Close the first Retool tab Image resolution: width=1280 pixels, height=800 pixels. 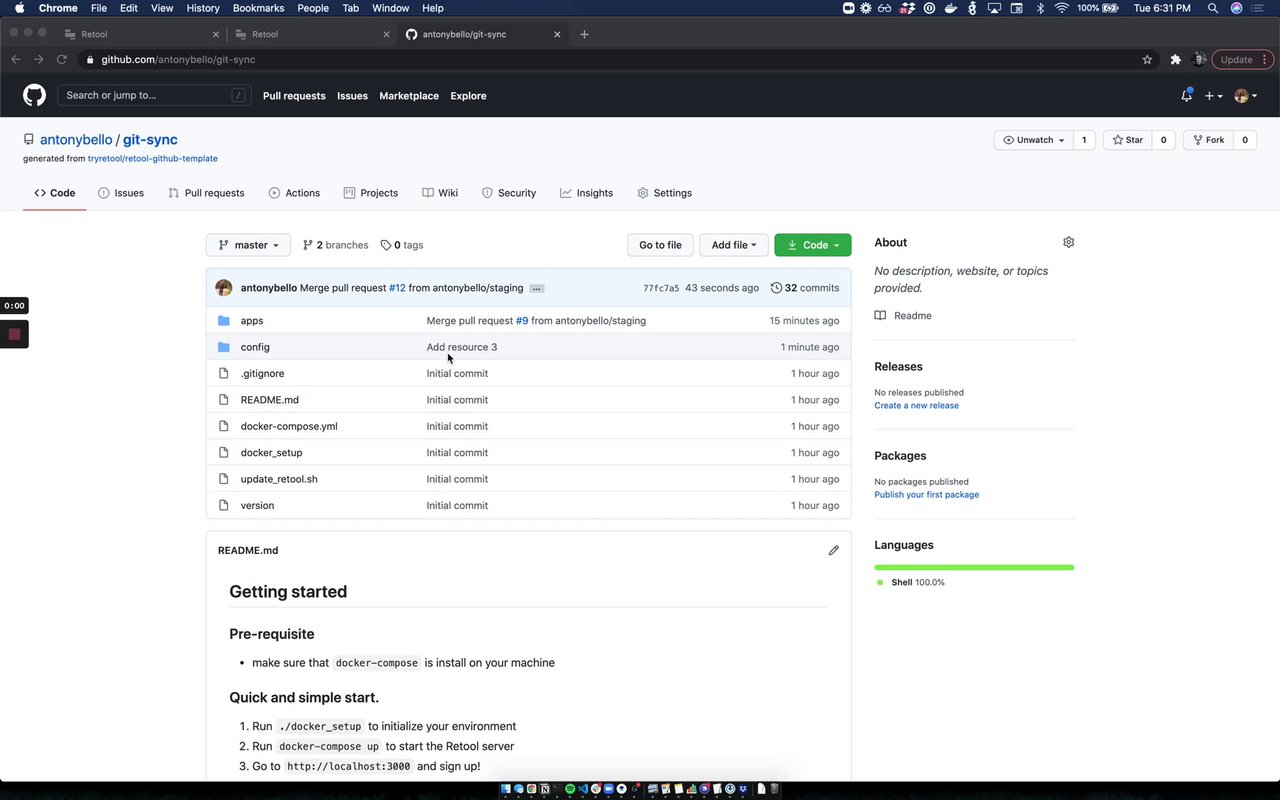point(216,34)
